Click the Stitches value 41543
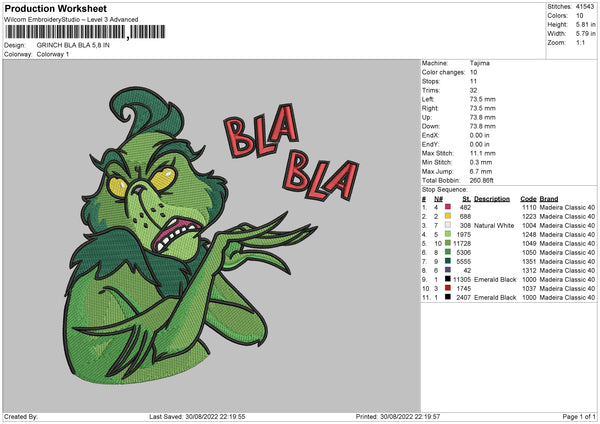 pos(585,7)
